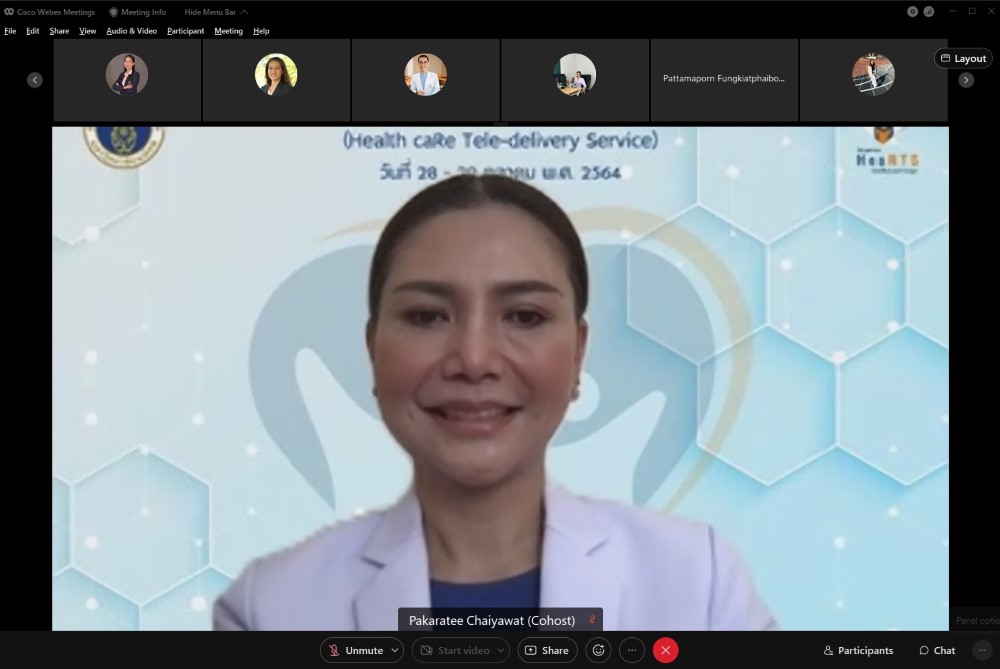Open the Audio & Video menu

coord(131,31)
